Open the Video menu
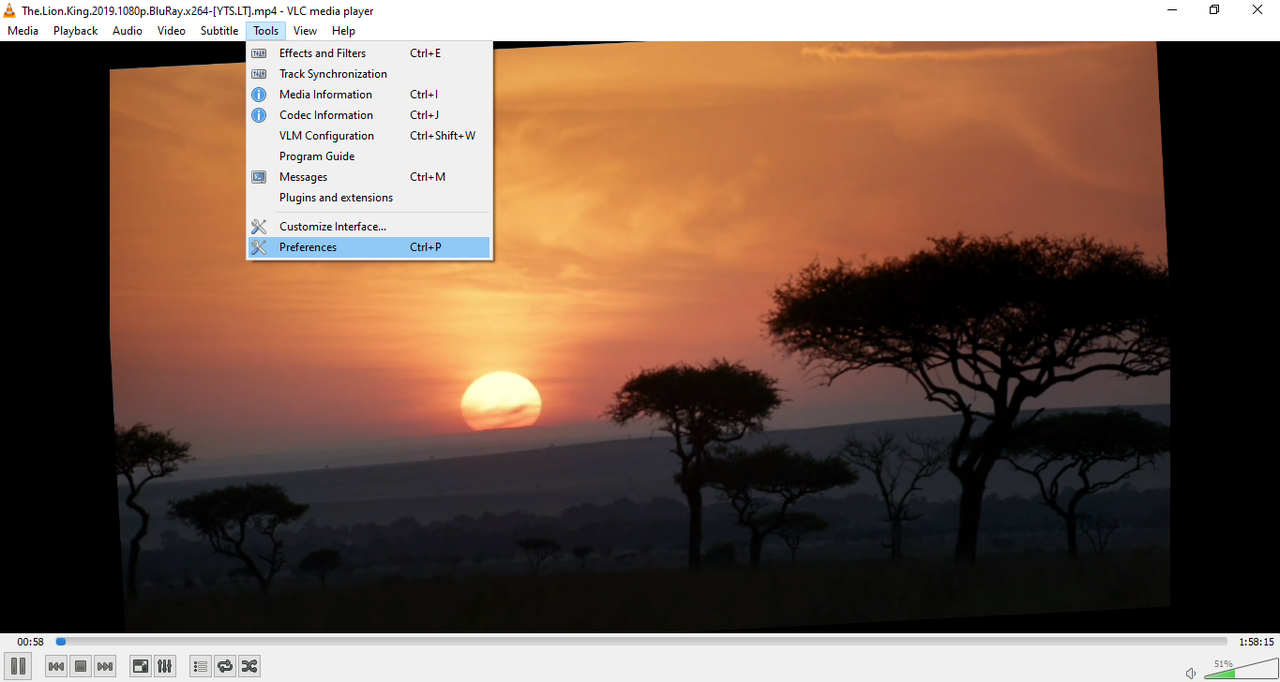Screen dimensions: 1280x682 tap(171, 31)
